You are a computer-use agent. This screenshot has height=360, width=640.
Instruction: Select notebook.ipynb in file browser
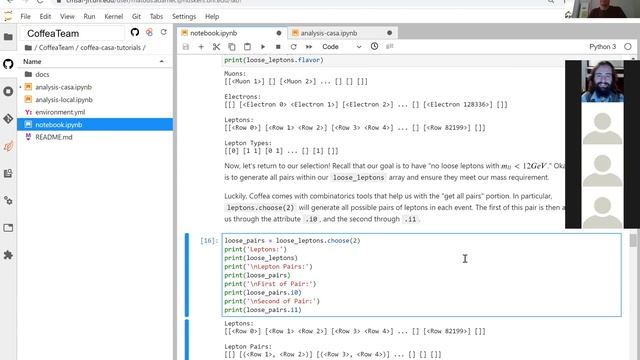point(95,124)
